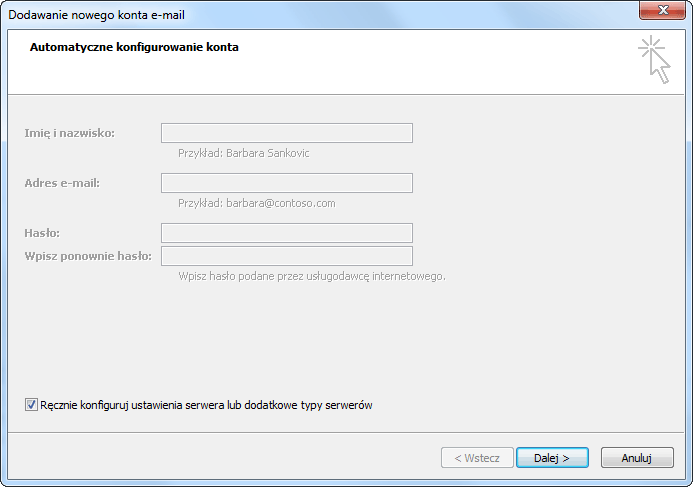This screenshot has width=693, height=487.
Task: Click the Wpisz hasło podane przez usługodawcę text
Action: click(312, 276)
